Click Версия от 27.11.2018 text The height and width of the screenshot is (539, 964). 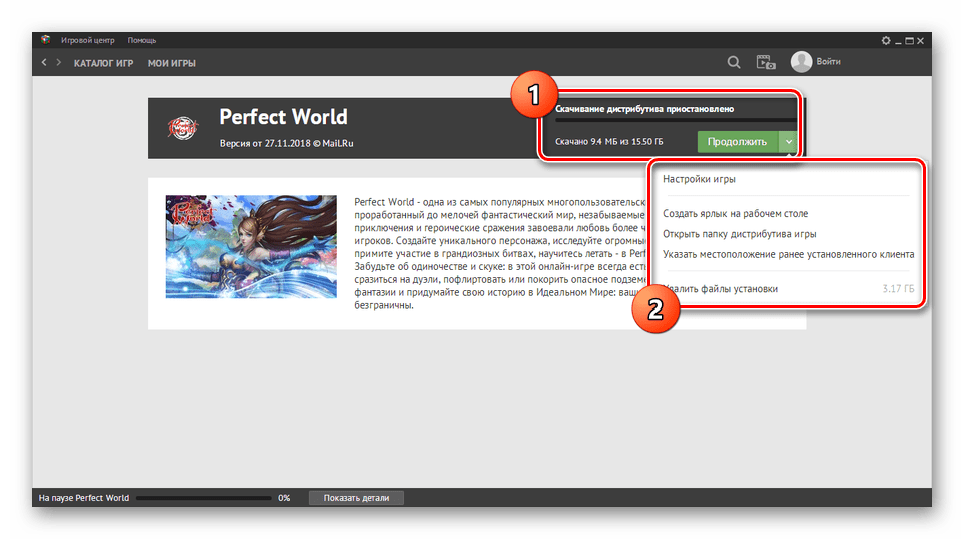pyautogui.click(x=286, y=143)
